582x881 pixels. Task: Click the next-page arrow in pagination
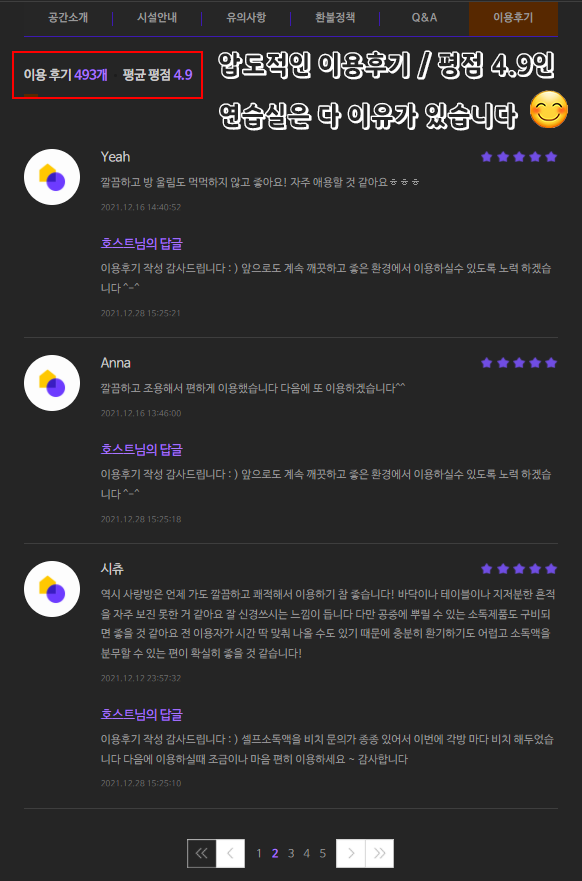click(350, 853)
